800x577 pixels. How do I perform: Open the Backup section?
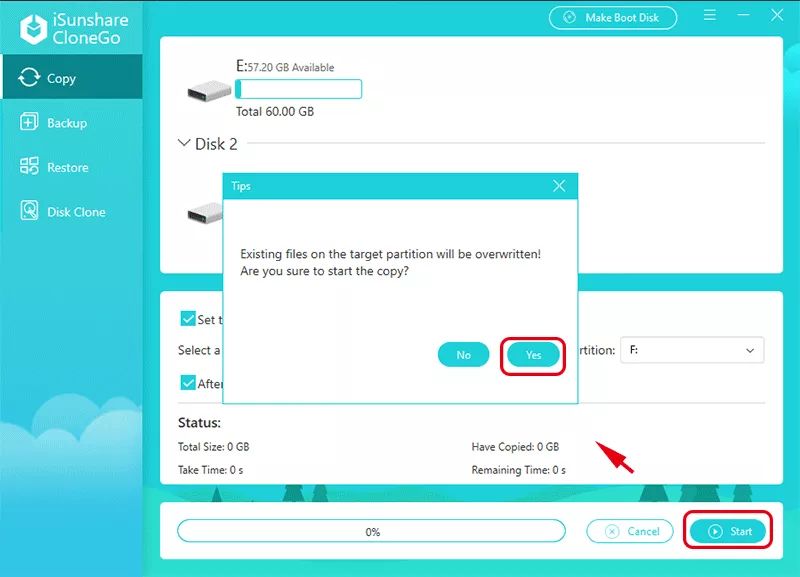[x=70, y=122]
